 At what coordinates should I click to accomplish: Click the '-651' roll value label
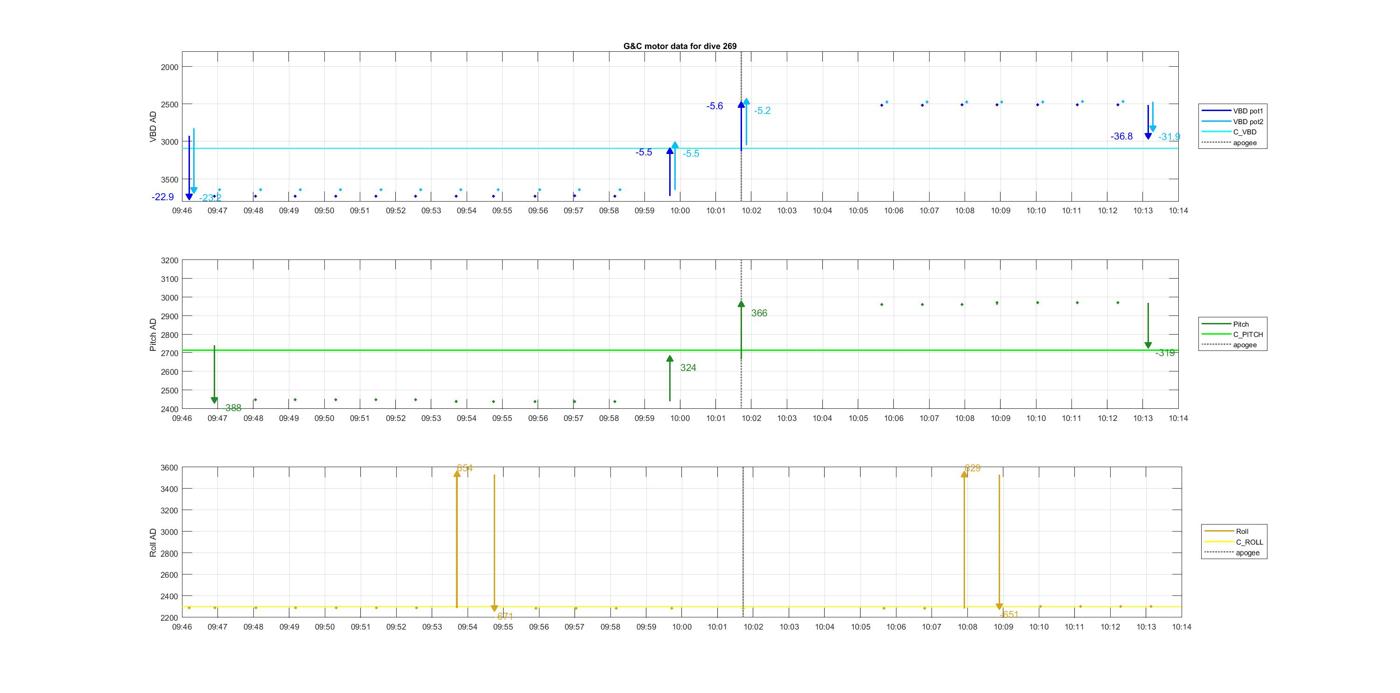click(x=1009, y=615)
